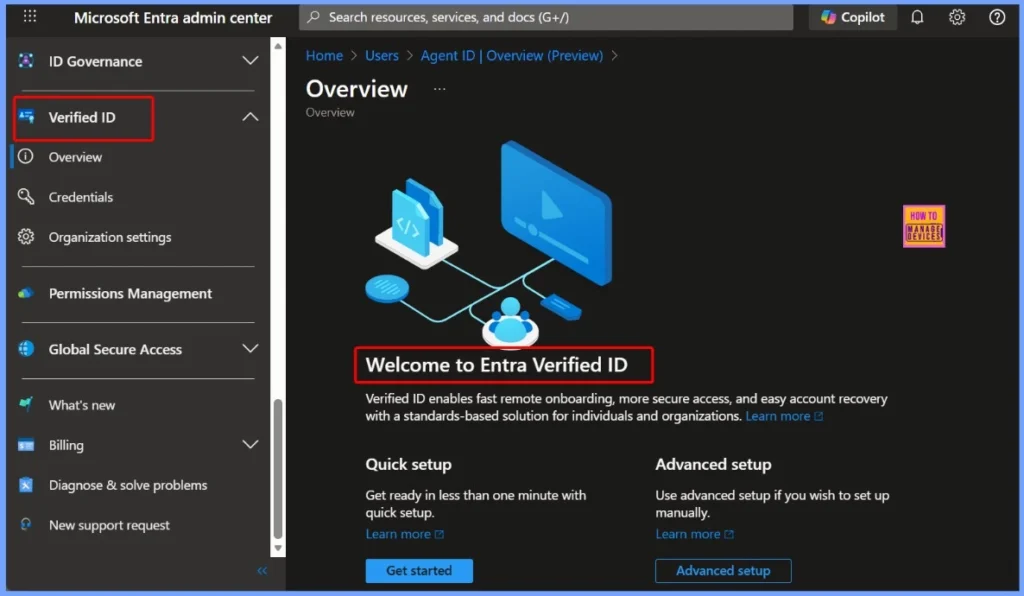
Task: Click the help question mark icon
Action: [997, 16]
